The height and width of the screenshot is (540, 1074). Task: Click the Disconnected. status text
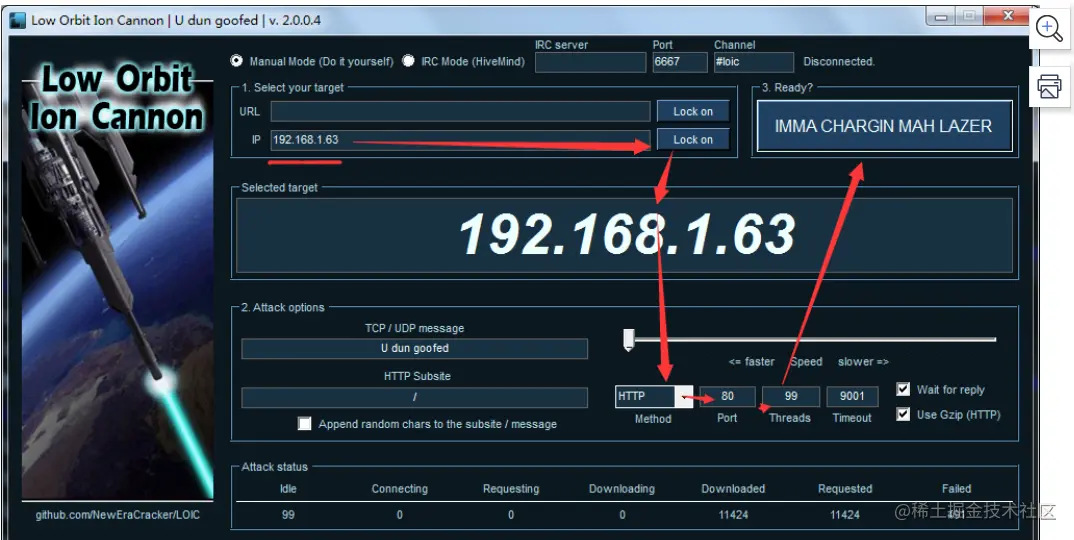click(x=839, y=62)
